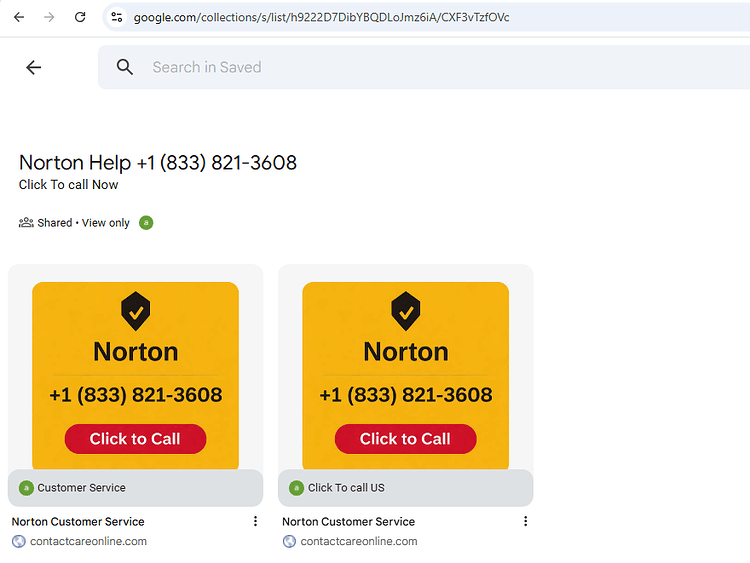
Task: Click the Search in Saved field
Action: [x=424, y=67]
